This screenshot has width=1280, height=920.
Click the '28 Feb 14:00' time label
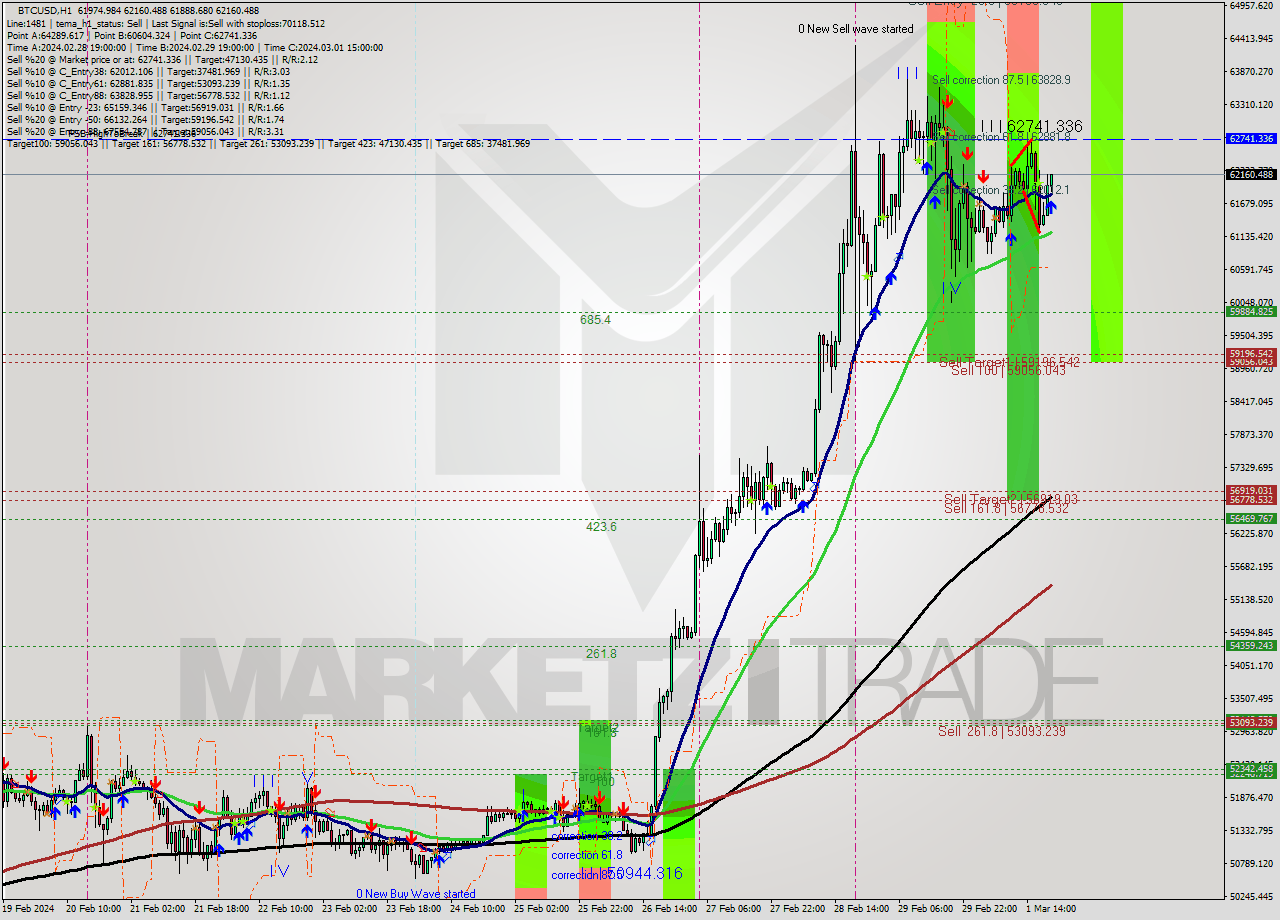(x=862, y=909)
